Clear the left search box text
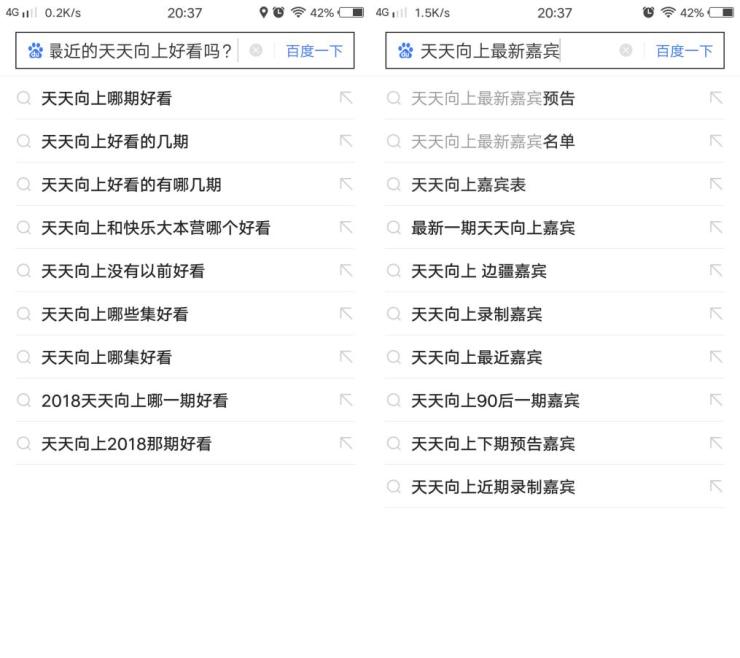The image size is (740, 658). [x=256, y=50]
